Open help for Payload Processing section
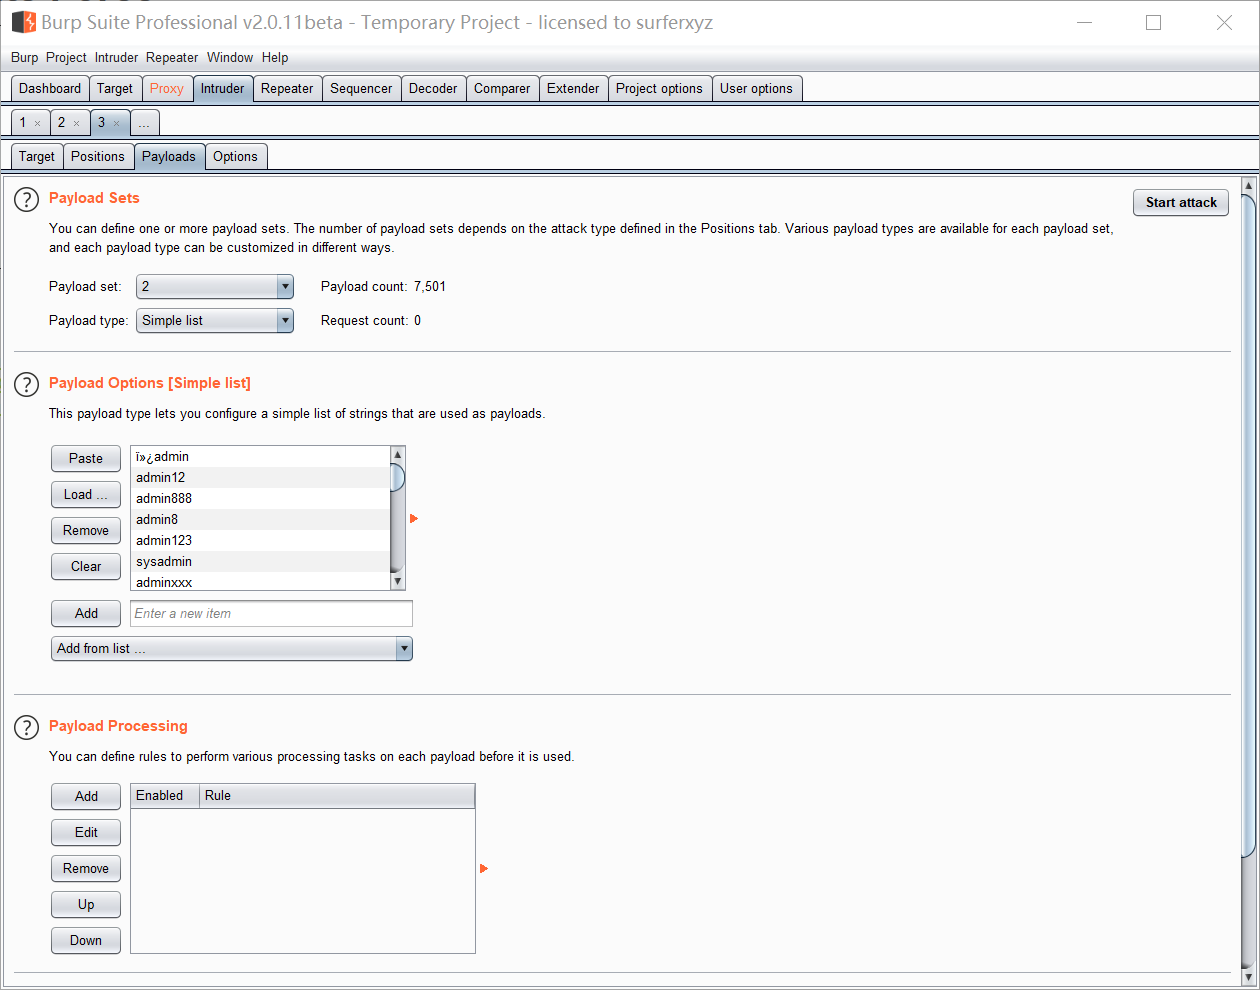 click(x=26, y=727)
